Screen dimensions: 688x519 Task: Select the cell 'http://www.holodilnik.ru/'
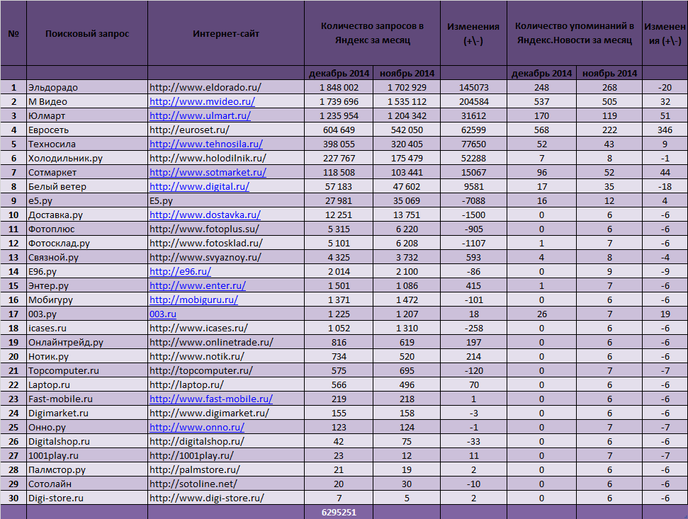pos(226,158)
